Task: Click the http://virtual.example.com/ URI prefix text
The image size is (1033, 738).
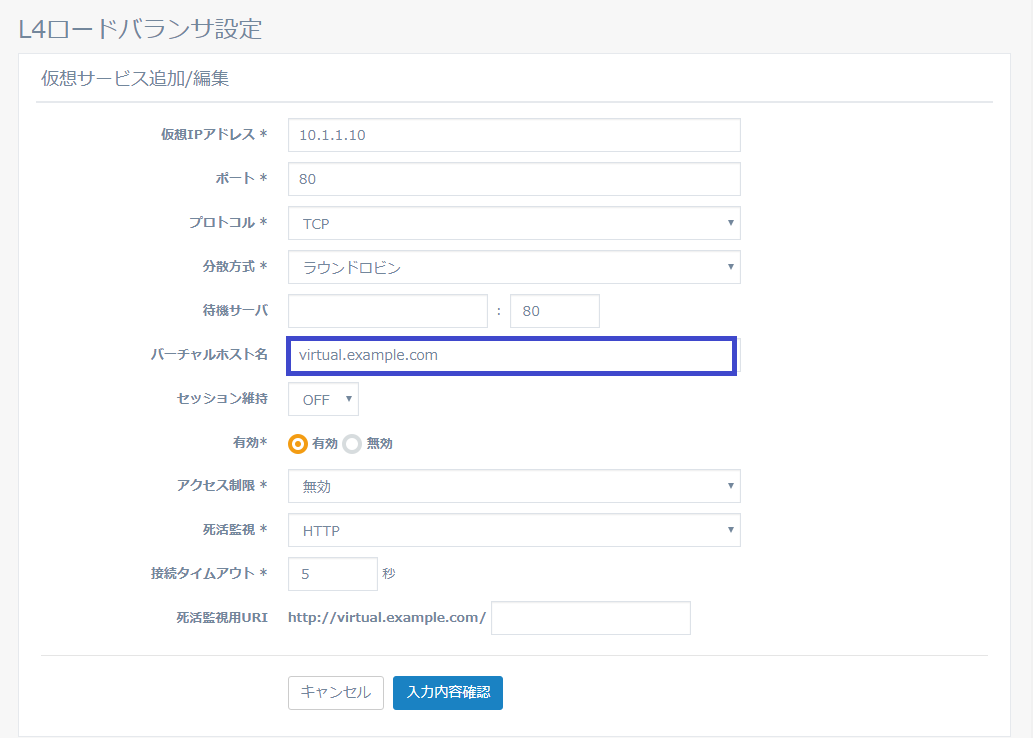Action: coord(386,618)
